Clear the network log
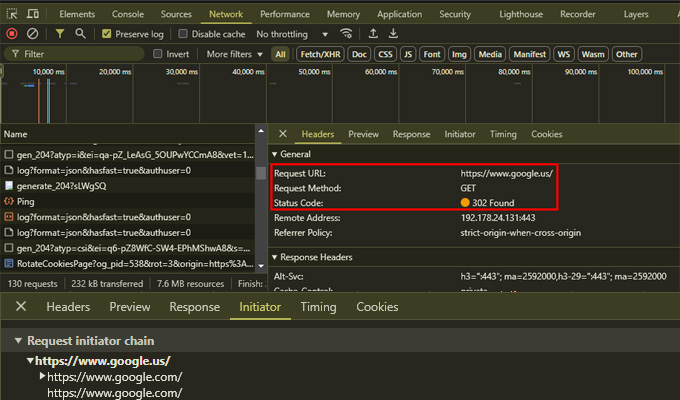 point(33,34)
